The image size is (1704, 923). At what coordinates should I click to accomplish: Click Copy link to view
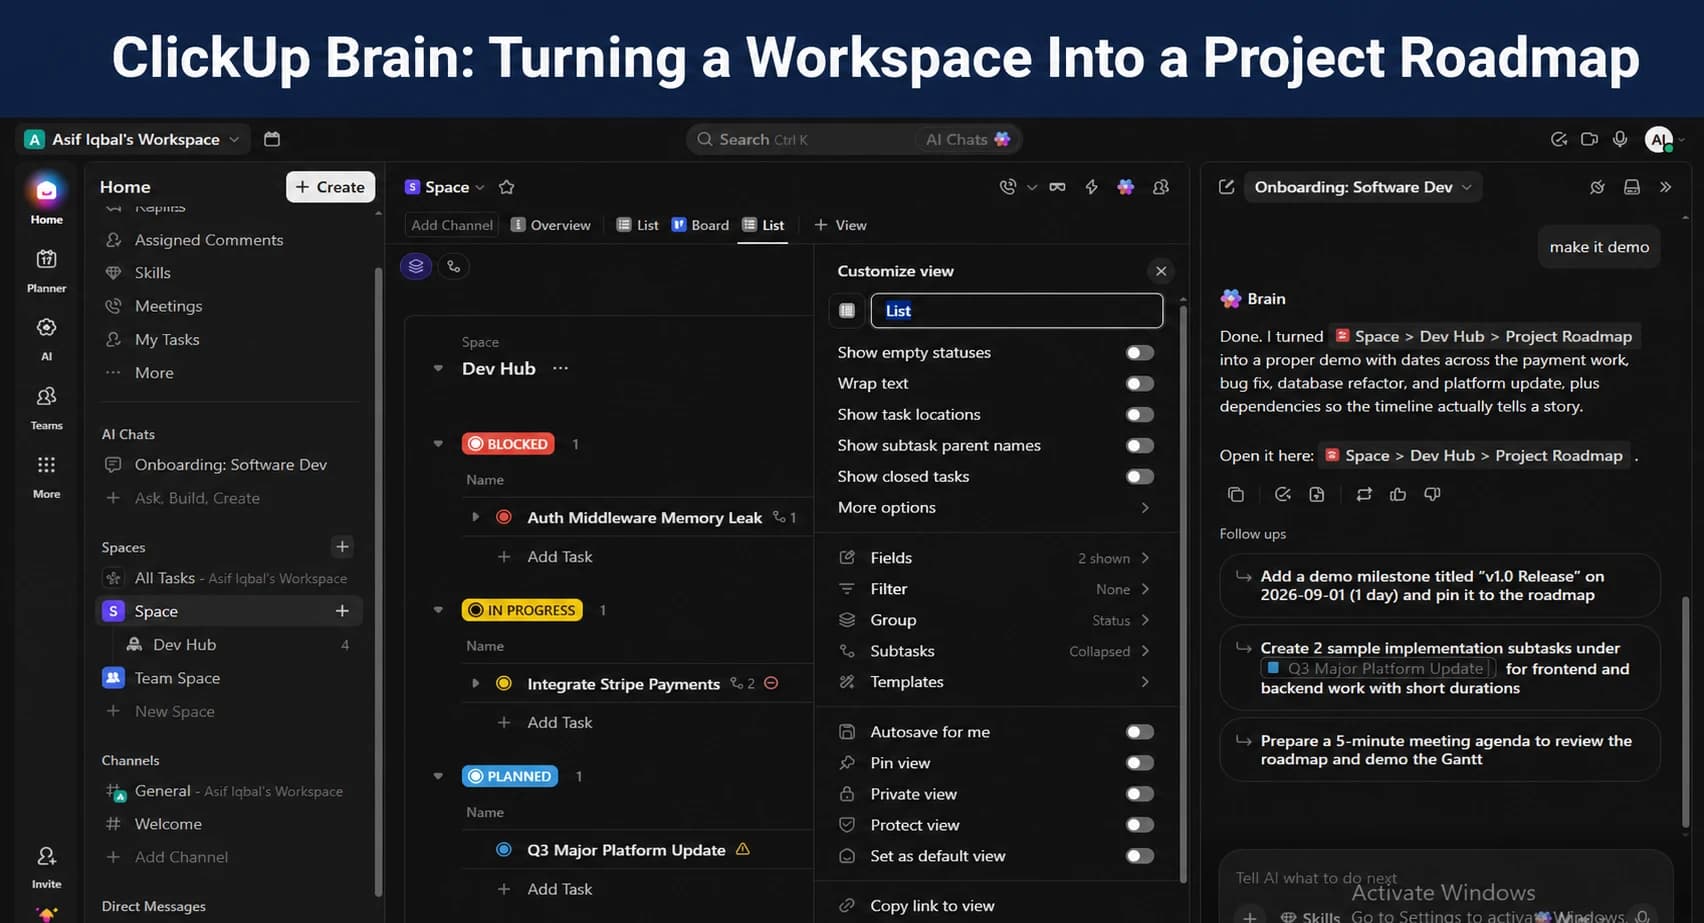[x=932, y=906]
